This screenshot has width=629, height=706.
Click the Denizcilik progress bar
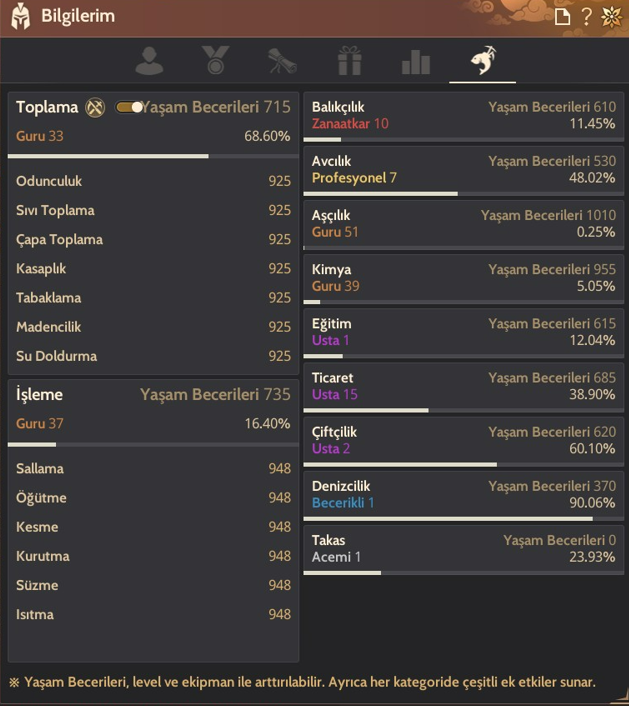pyautogui.click(x=463, y=519)
